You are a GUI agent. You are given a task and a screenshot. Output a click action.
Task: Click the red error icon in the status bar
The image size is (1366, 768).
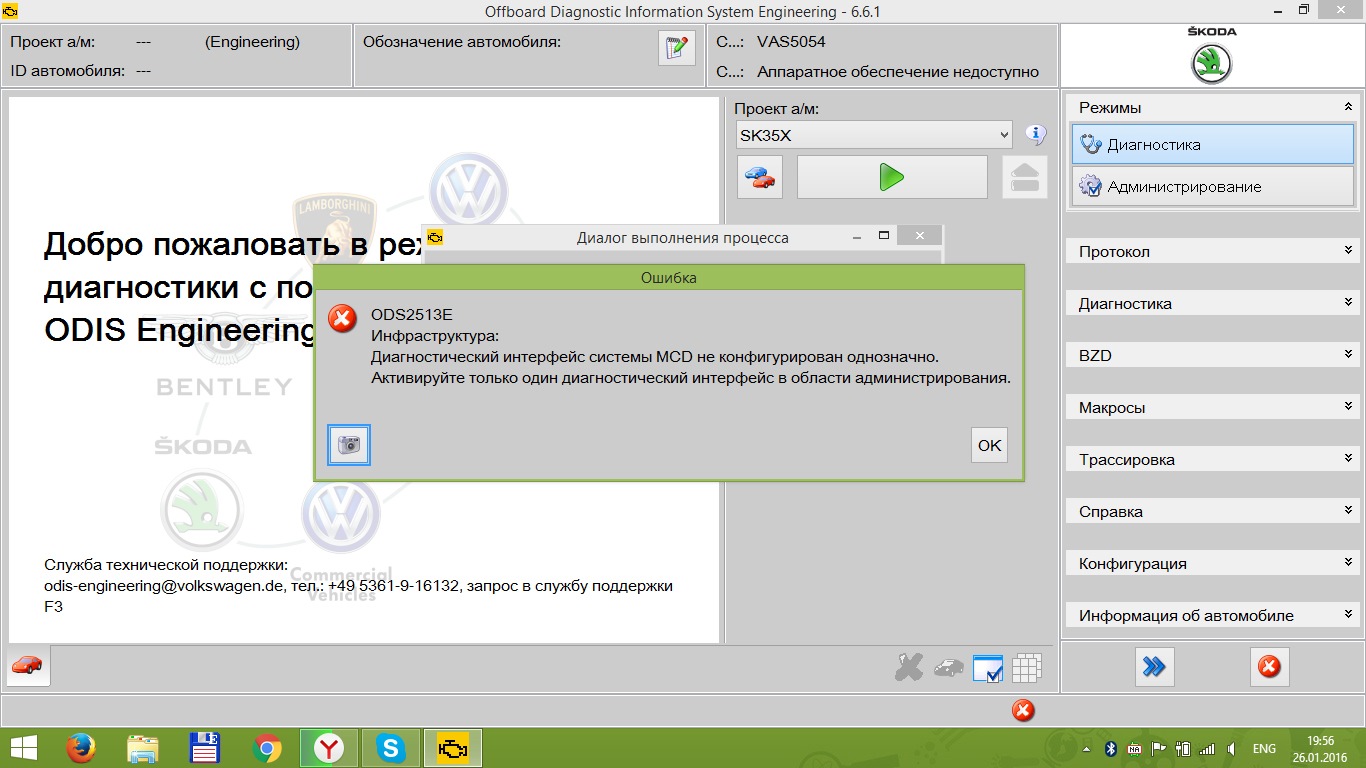(x=1023, y=710)
